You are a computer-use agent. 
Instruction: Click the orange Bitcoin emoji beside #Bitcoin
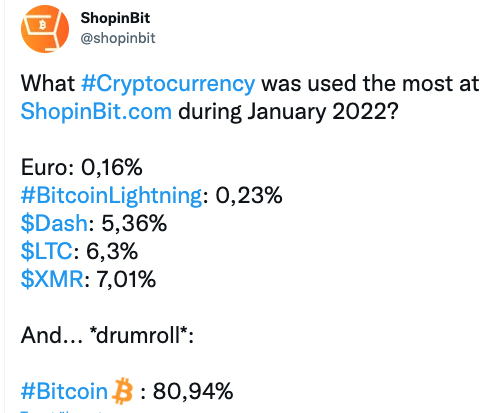pos(122,391)
